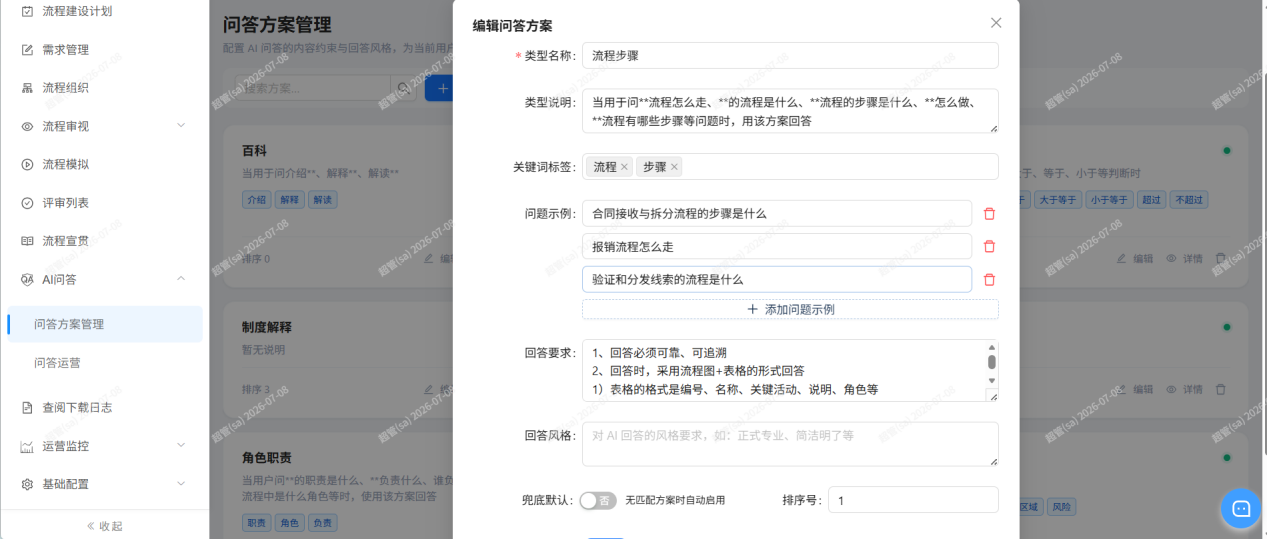
Task: Collapse the AI问答 submenu chevron
Action: click(181, 279)
